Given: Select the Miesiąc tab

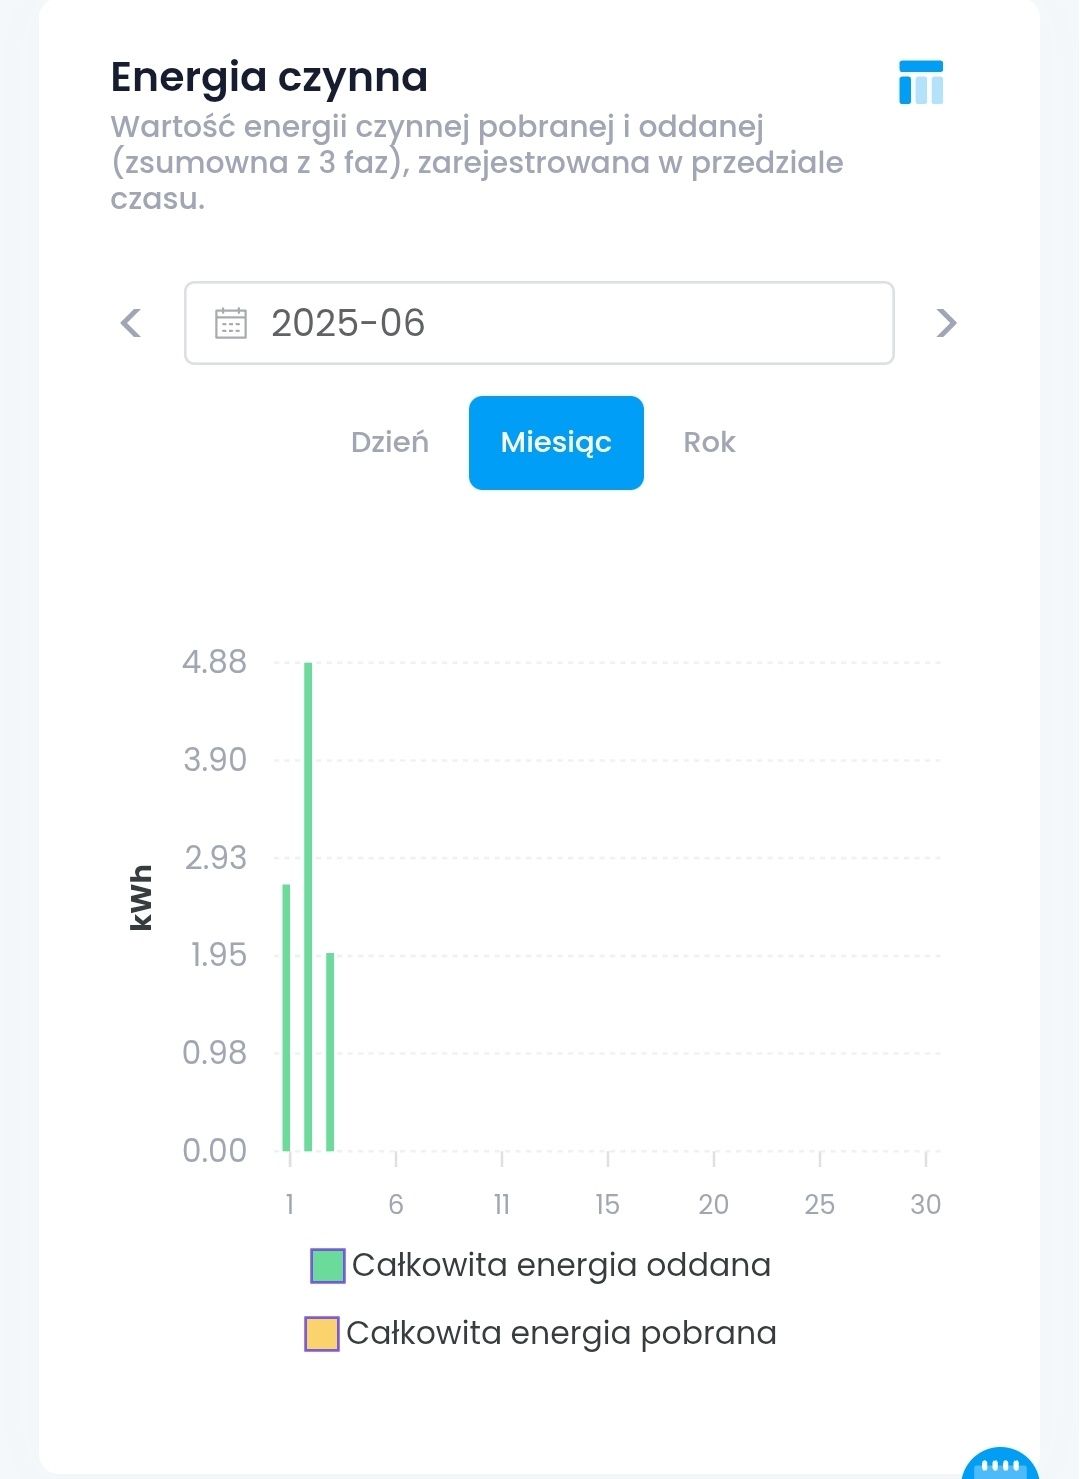Looking at the screenshot, I should 556,443.
